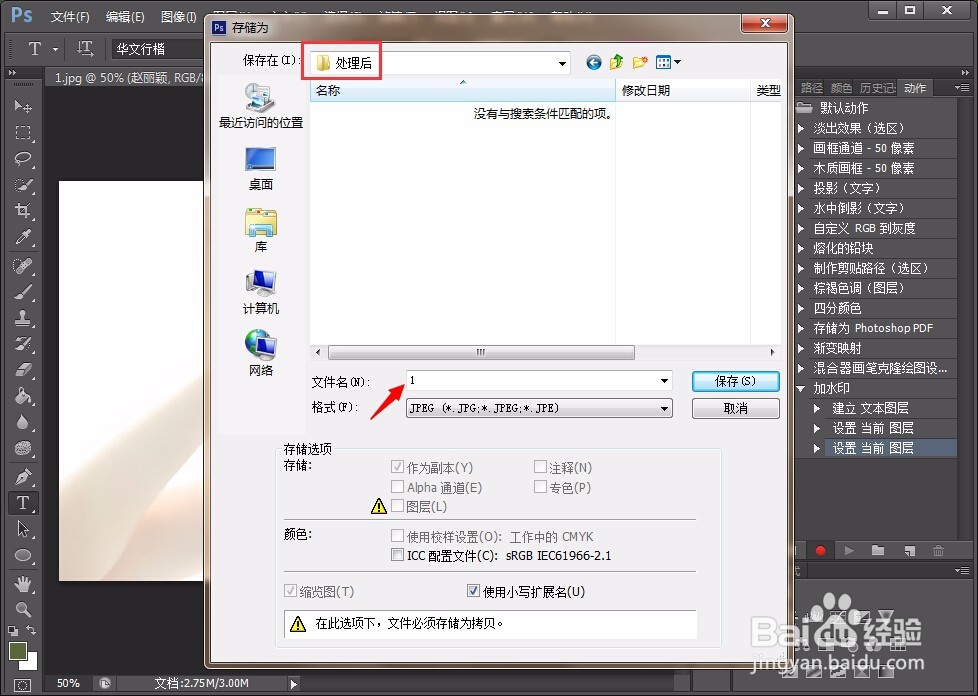The width and height of the screenshot is (978, 696).
Task: Select the Eyedropper tool
Action: point(23,236)
